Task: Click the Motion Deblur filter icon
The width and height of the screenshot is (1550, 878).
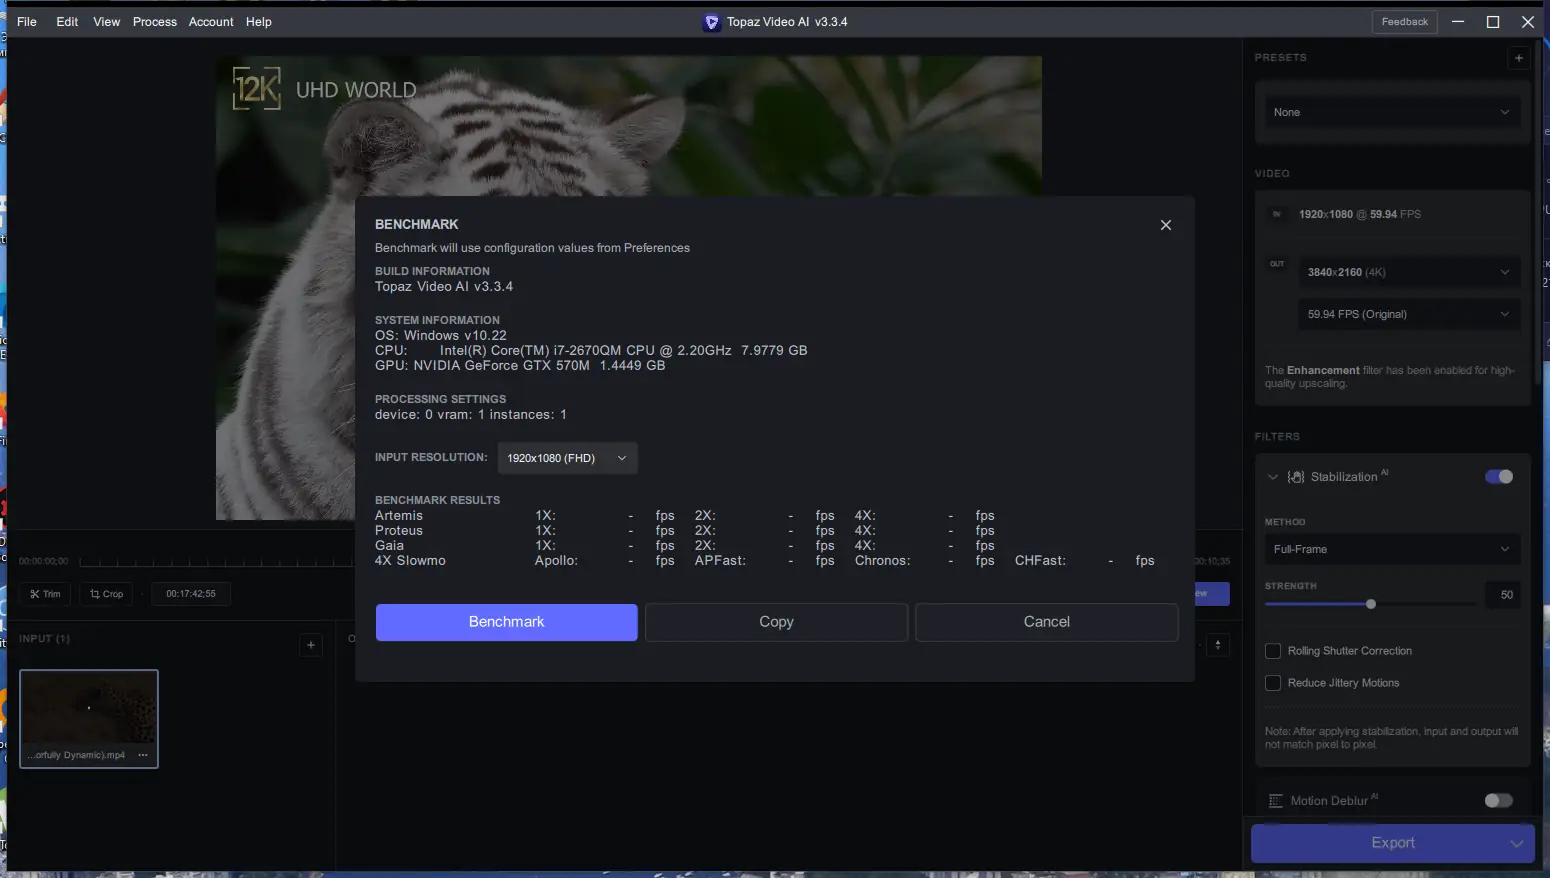Action: 1275,801
